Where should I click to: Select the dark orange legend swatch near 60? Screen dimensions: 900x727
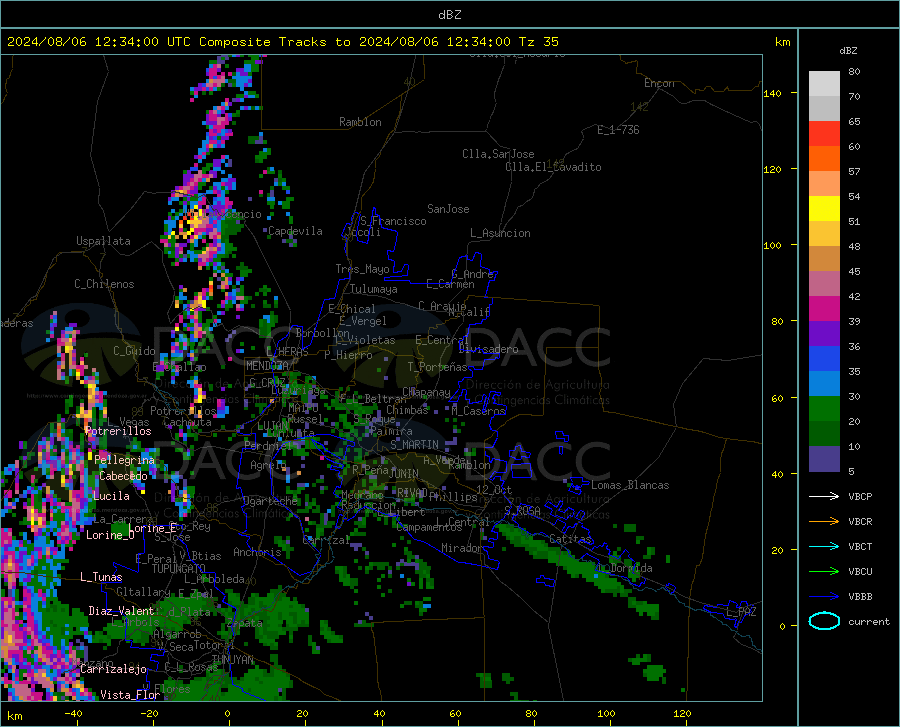point(824,159)
